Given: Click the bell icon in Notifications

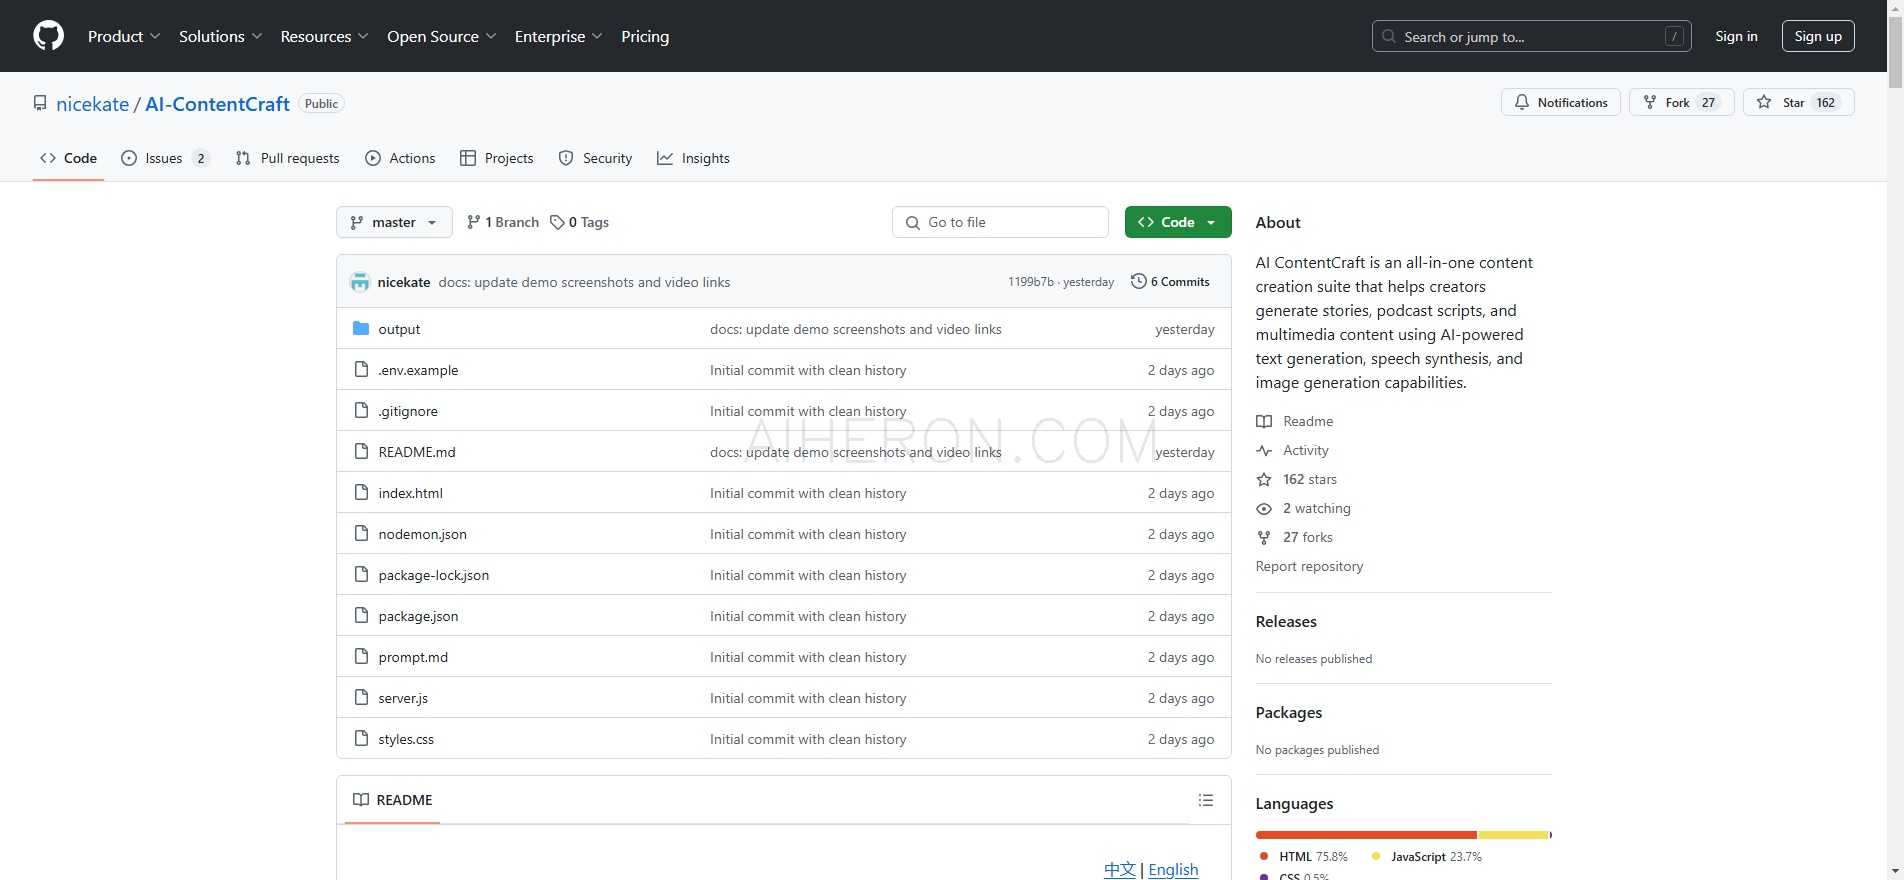Looking at the screenshot, I should tap(1522, 102).
